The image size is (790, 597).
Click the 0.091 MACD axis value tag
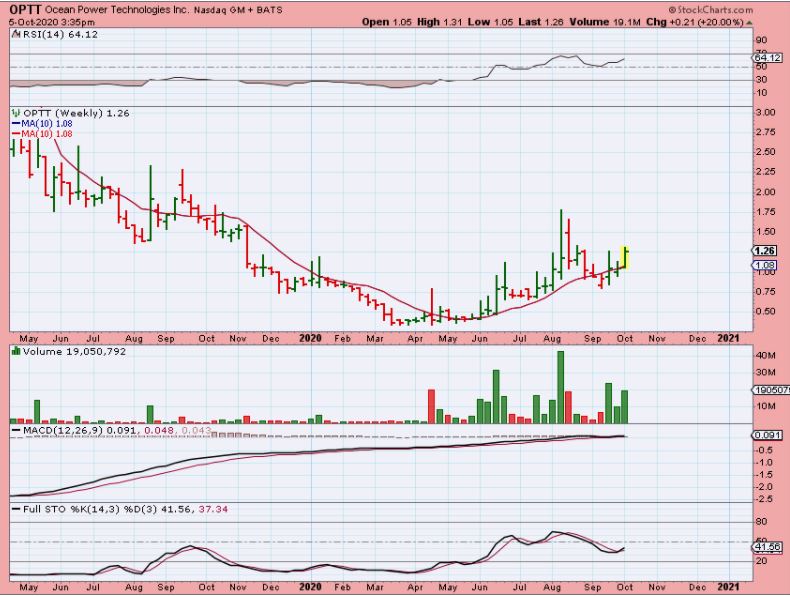(767, 435)
